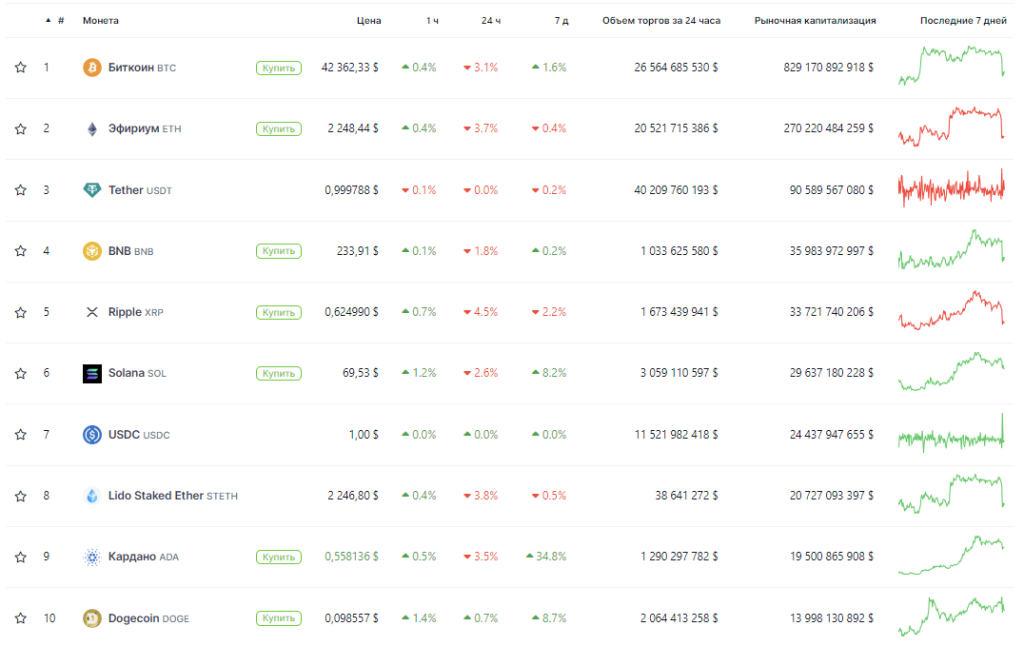Click the Ethereum diamond logo icon
Viewport: 1024px width, 646px height.
point(92,129)
